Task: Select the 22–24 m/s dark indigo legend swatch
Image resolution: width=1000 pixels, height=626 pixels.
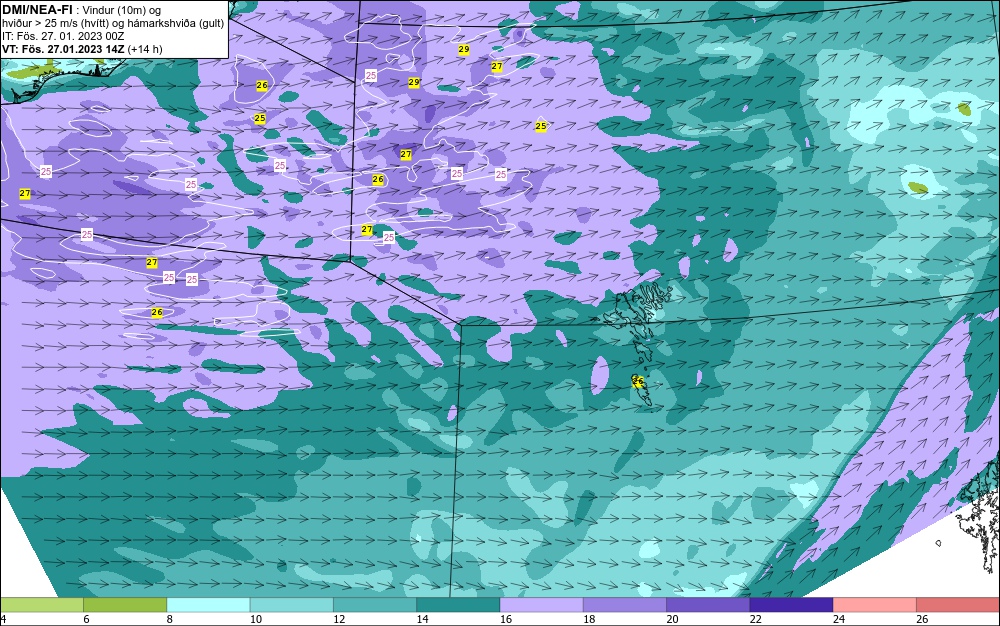Action: point(791,604)
